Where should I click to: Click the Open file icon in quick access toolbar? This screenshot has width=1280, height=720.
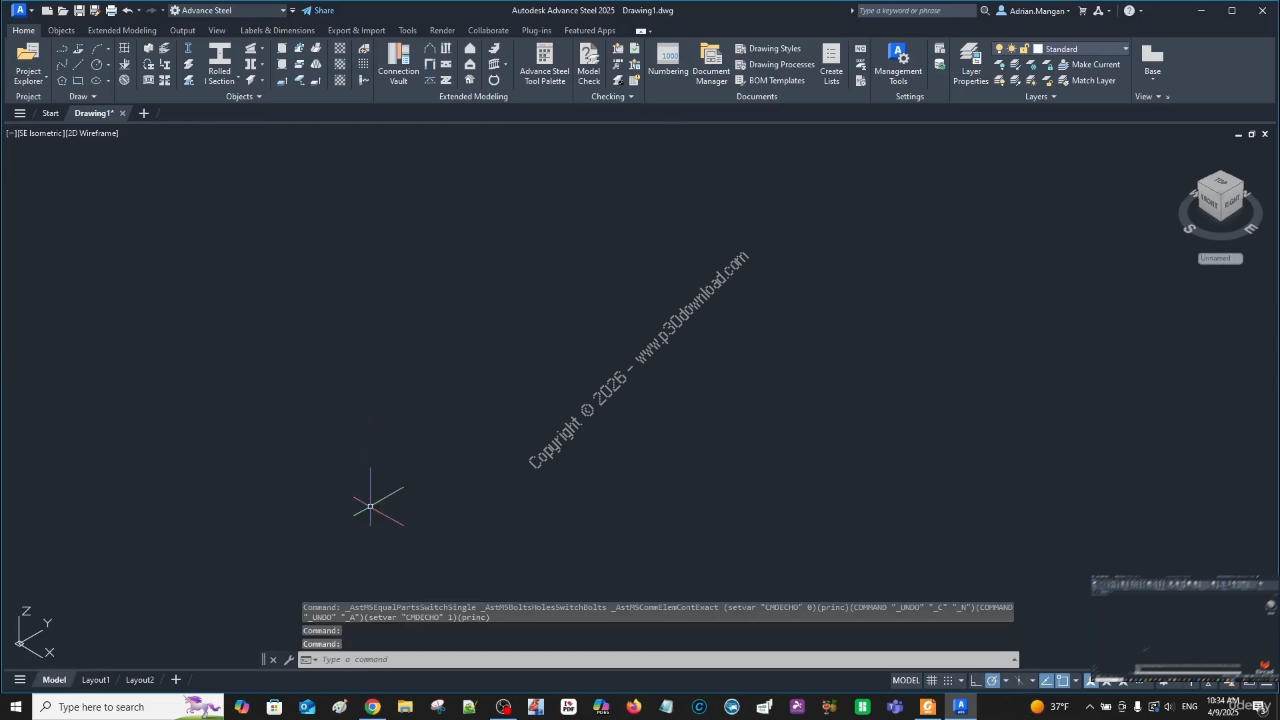[63, 11]
